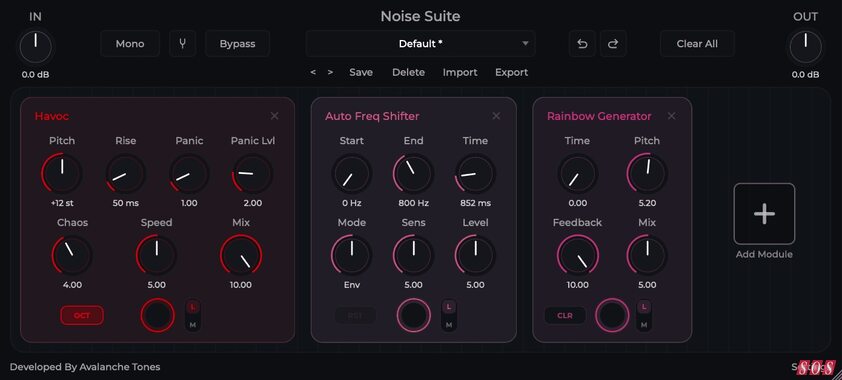The height and width of the screenshot is (380, 842).
Task: Remove the Rainbow Generator module
Action: (671, 116)
